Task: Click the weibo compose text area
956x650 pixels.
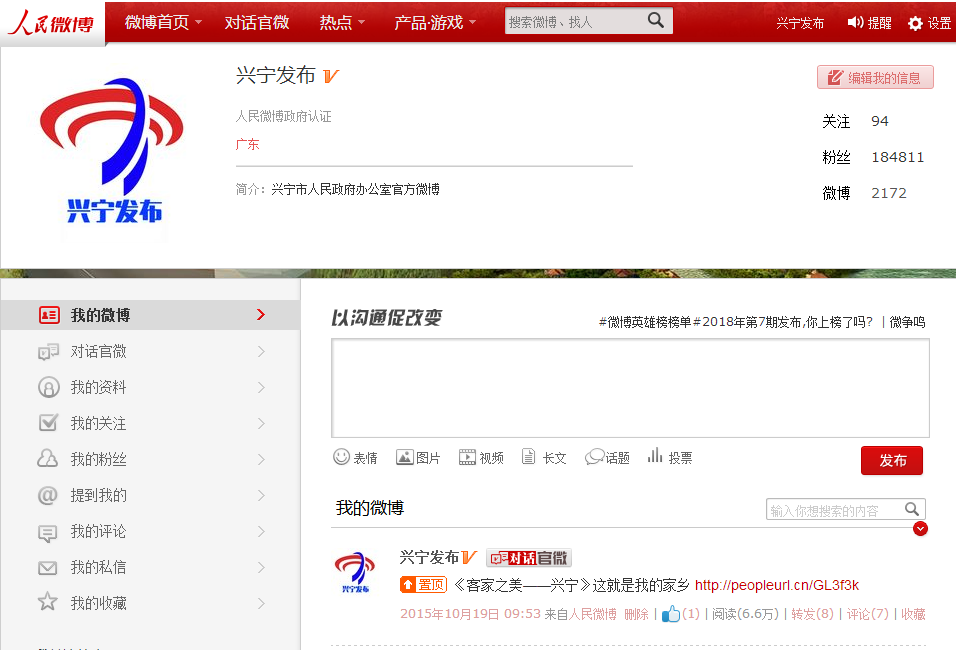Action: coord(630,388)
